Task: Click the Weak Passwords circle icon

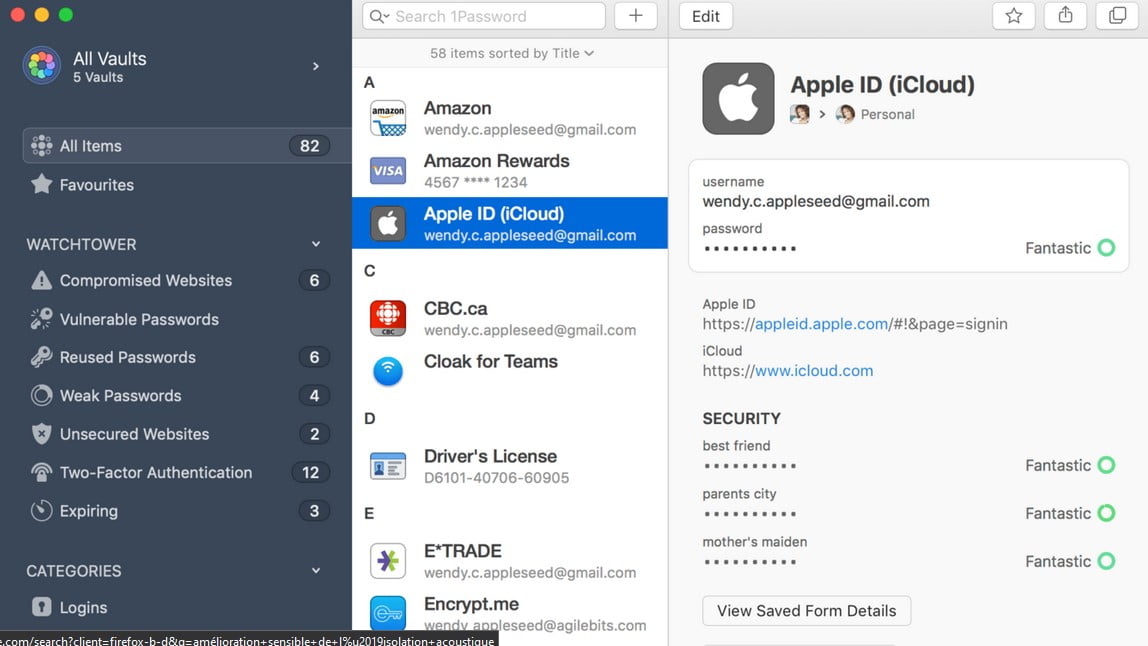Action: click(x=42, y=396)
